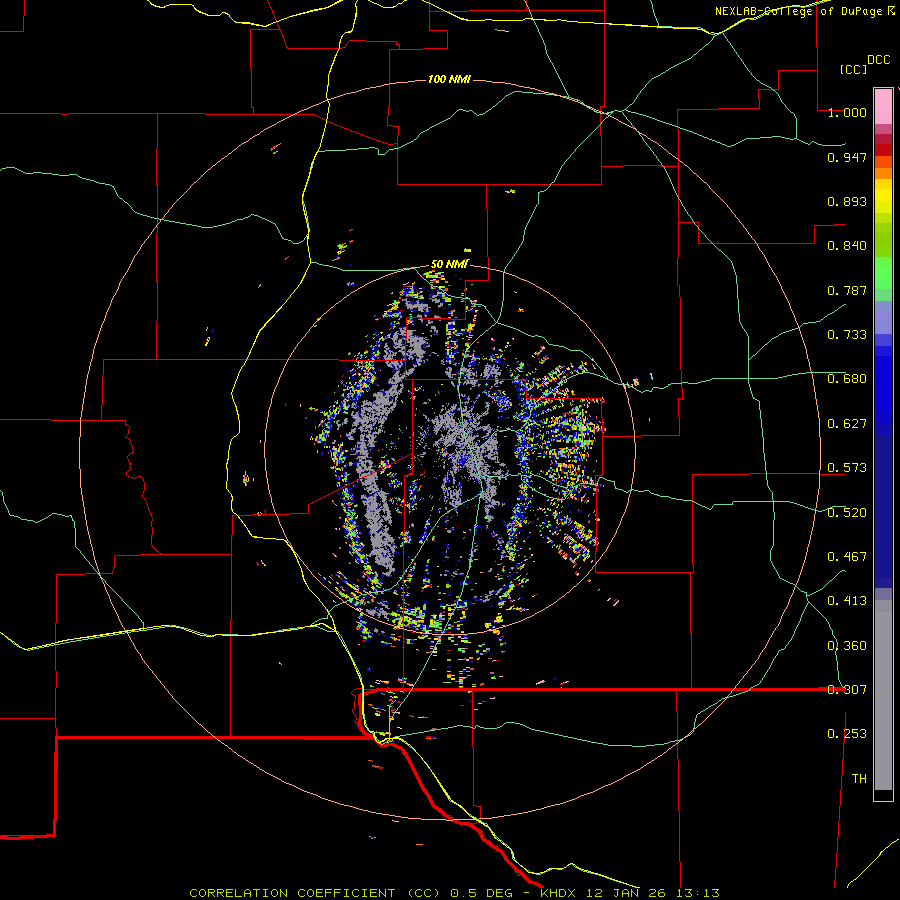Click the [CC] unit label
Viewport: 900px width, 900px height.
click(853, 69)
